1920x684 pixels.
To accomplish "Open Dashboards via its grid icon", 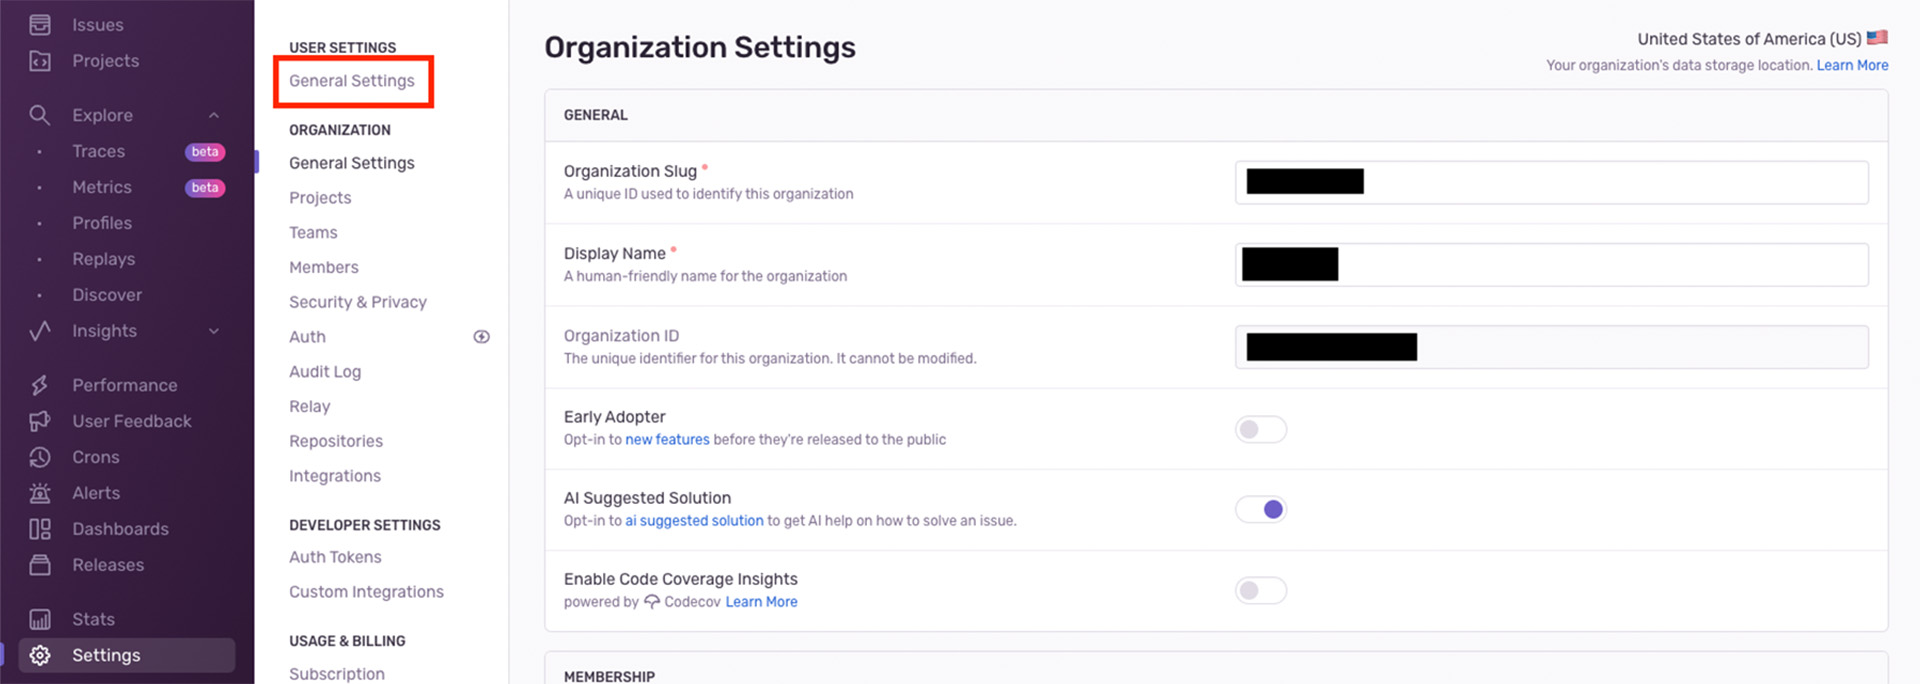I will point(40,529).
